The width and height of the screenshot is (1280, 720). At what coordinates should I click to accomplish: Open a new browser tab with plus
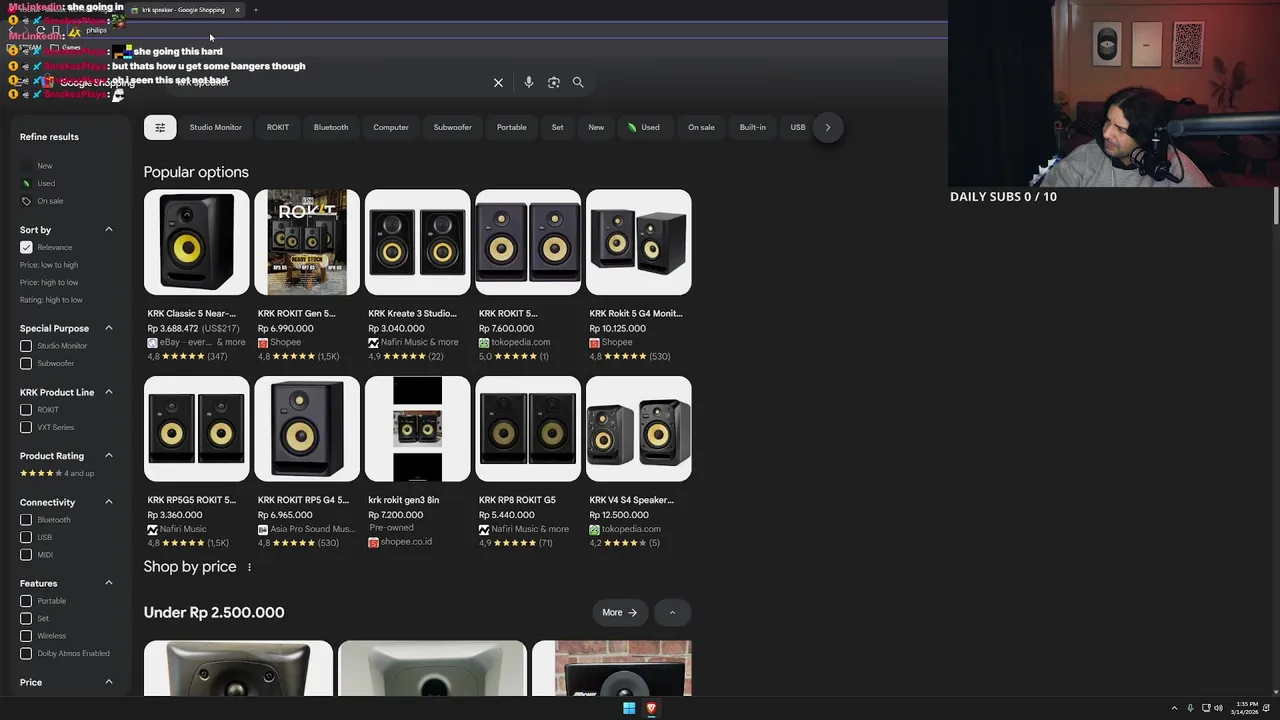click(255, 10)
